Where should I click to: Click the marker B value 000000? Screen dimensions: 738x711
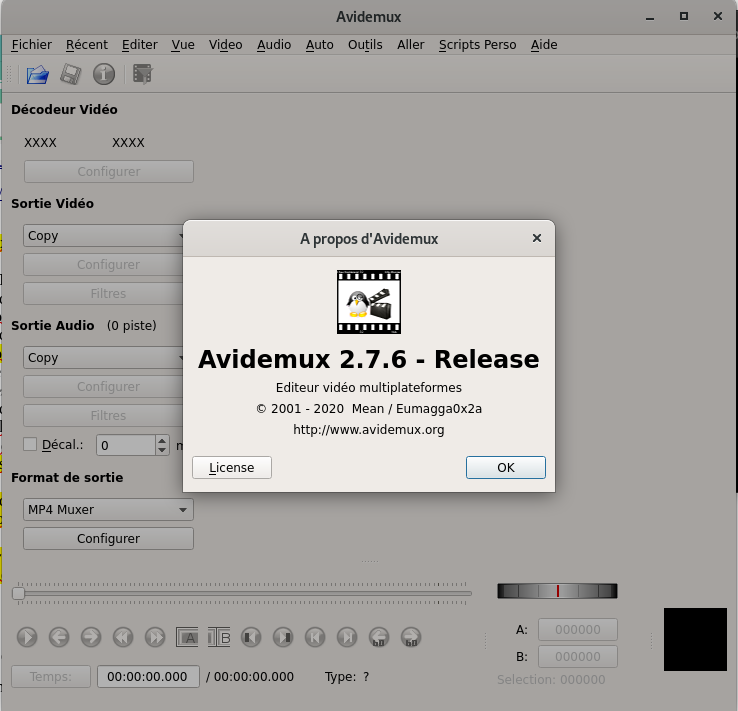point(578,656)
